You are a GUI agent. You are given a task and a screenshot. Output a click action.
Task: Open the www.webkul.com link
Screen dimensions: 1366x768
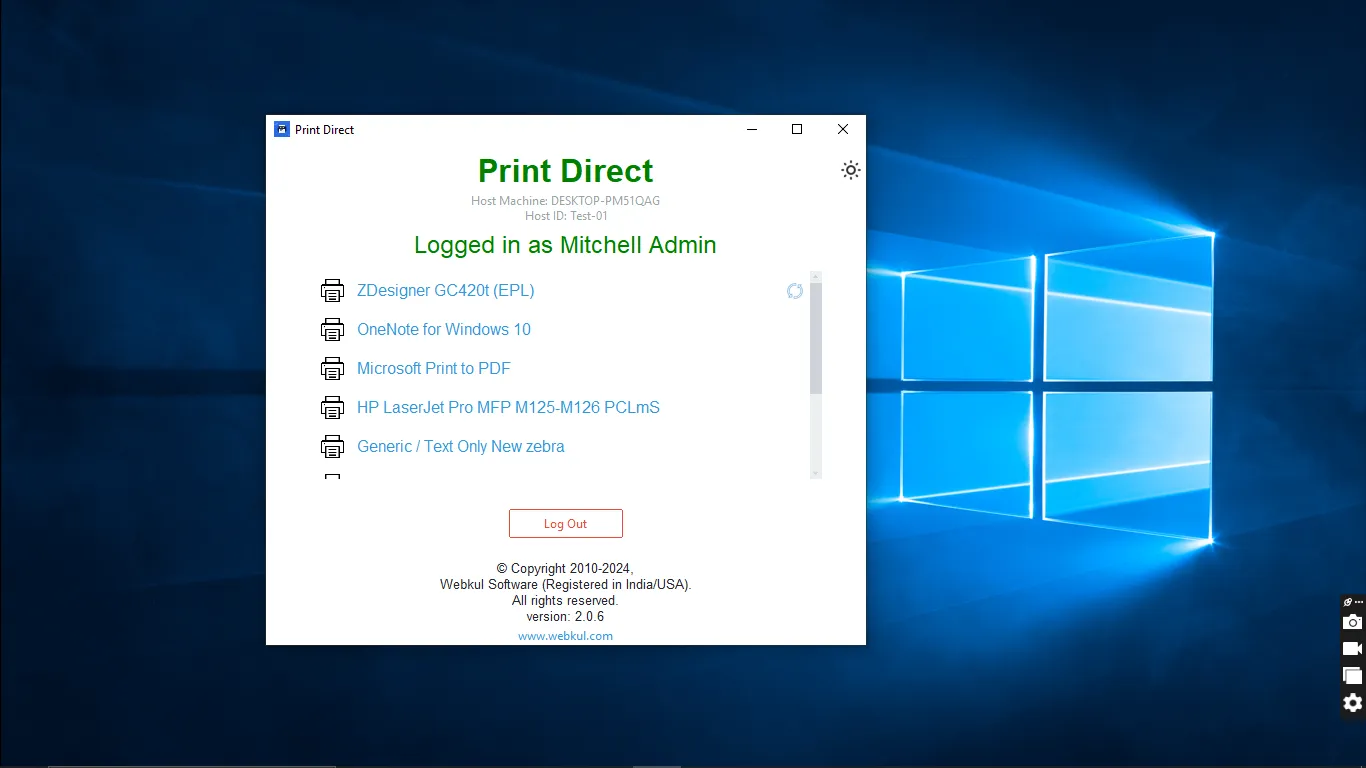click(565, 635)
